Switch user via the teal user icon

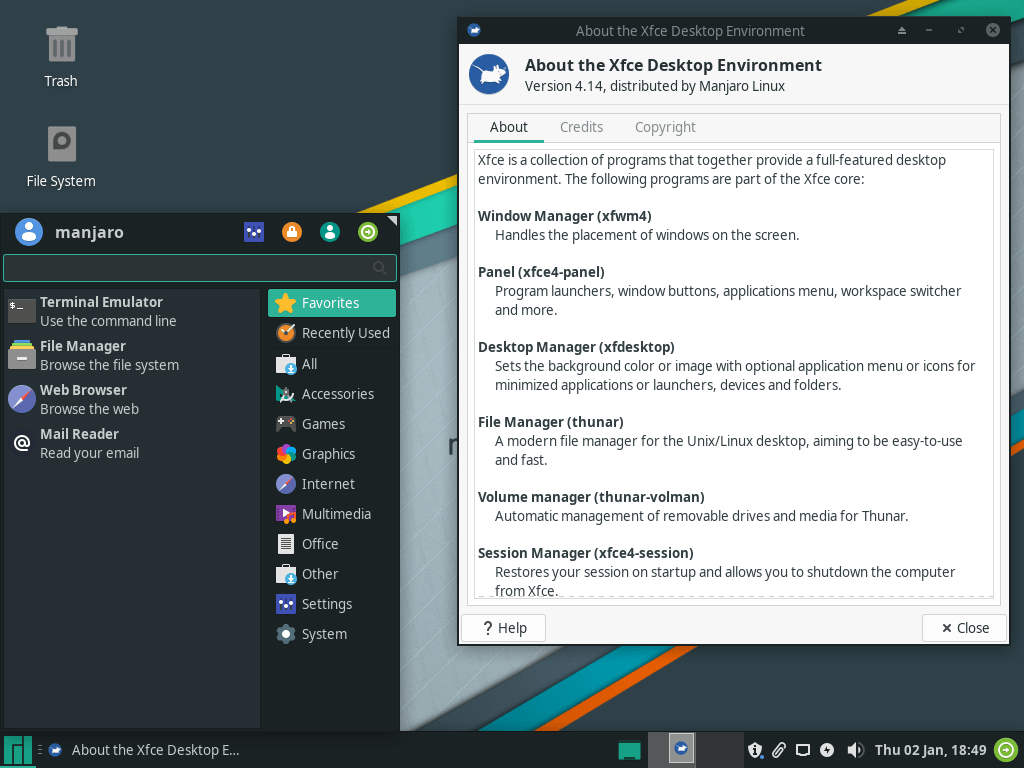tap(329, 231)
